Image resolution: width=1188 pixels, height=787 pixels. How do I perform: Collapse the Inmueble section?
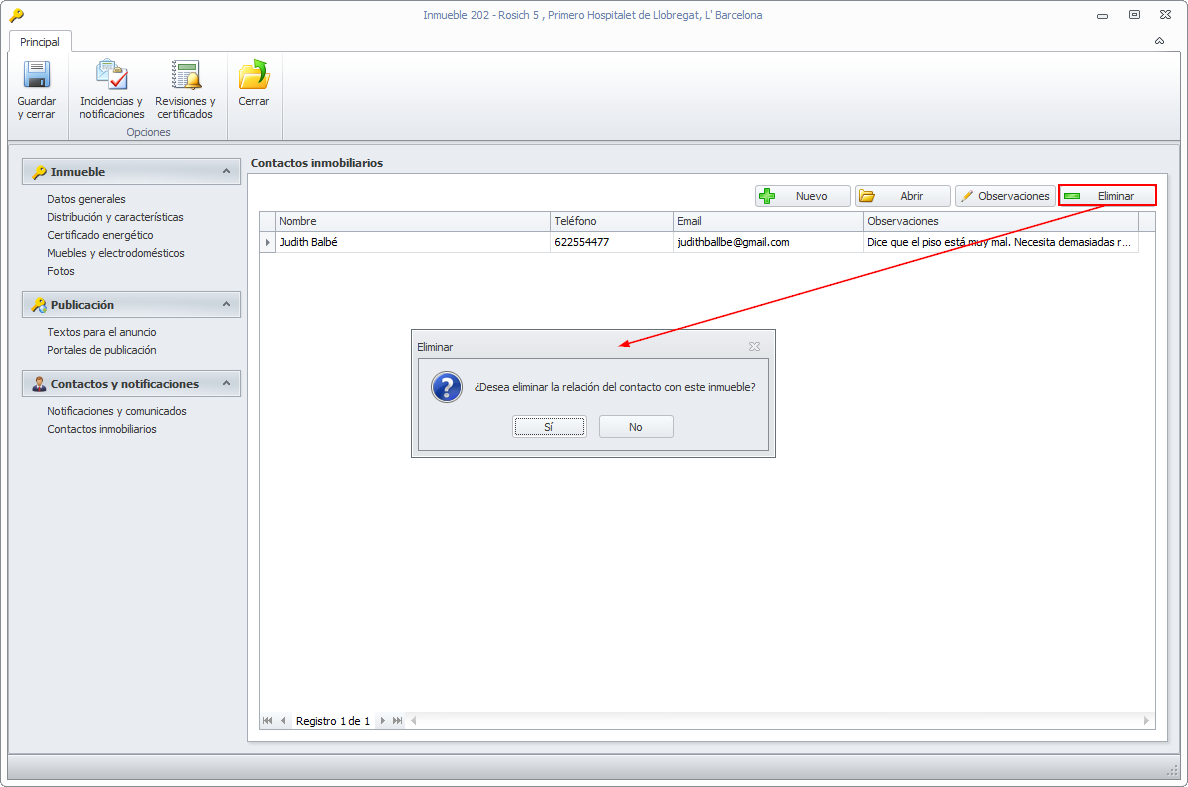226,172
